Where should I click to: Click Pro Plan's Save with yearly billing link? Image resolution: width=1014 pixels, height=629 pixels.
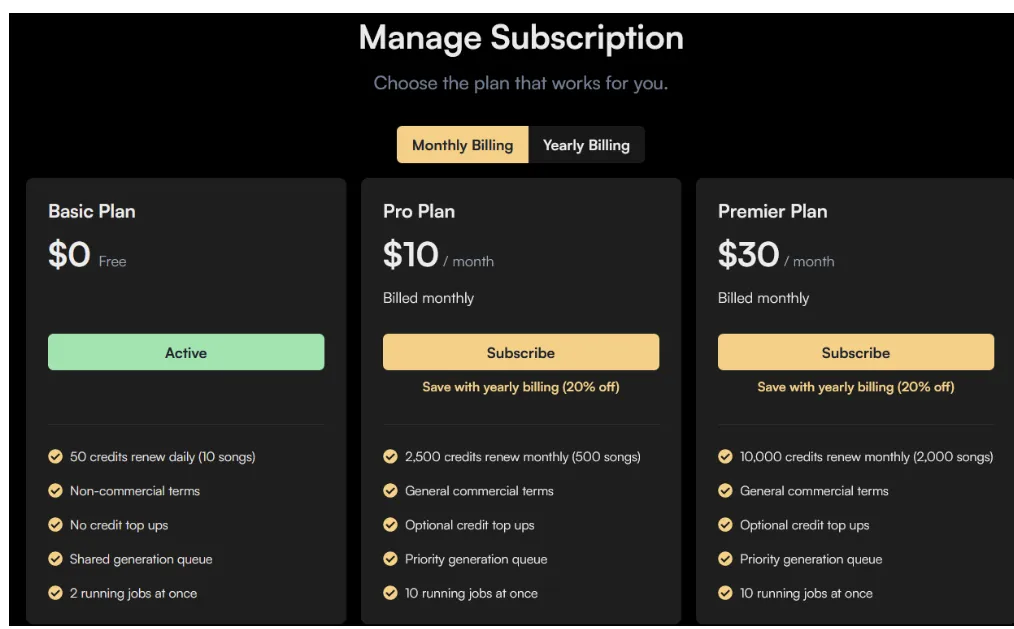[x=521, y=387]
